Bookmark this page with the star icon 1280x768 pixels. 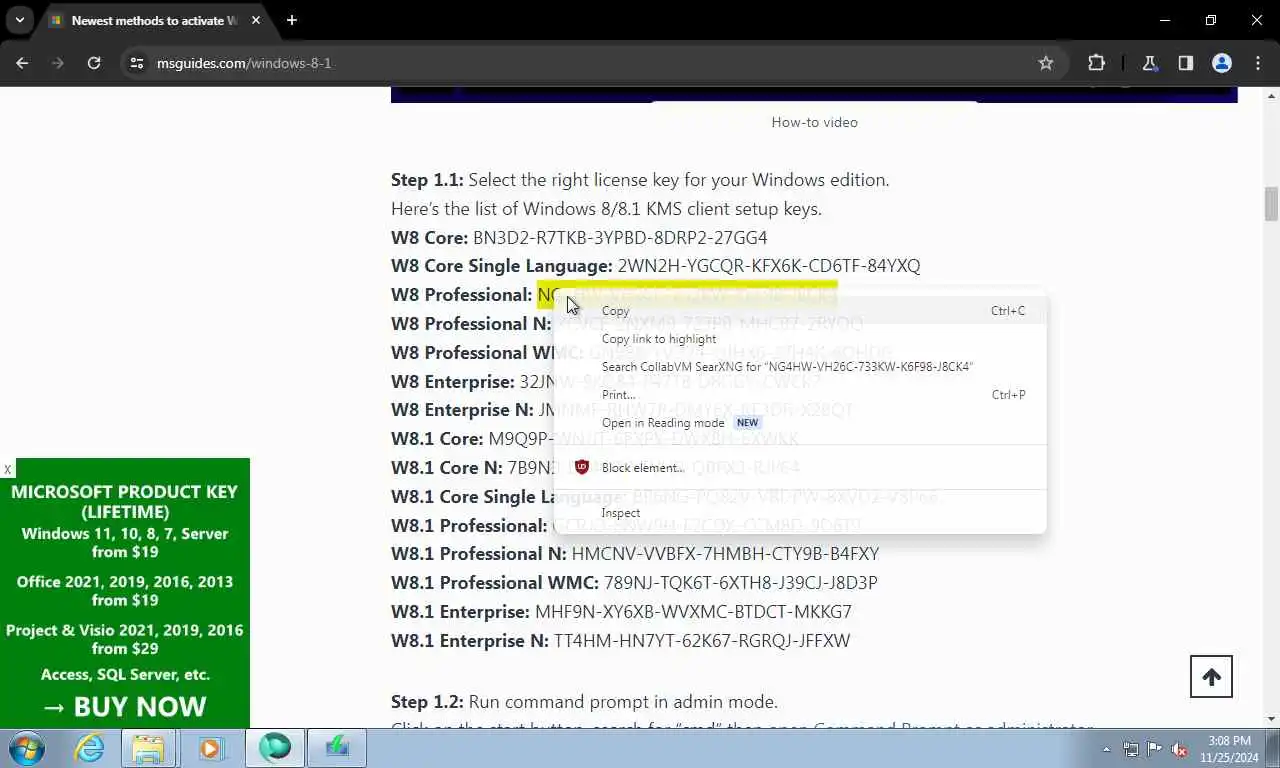[1046, 63]
